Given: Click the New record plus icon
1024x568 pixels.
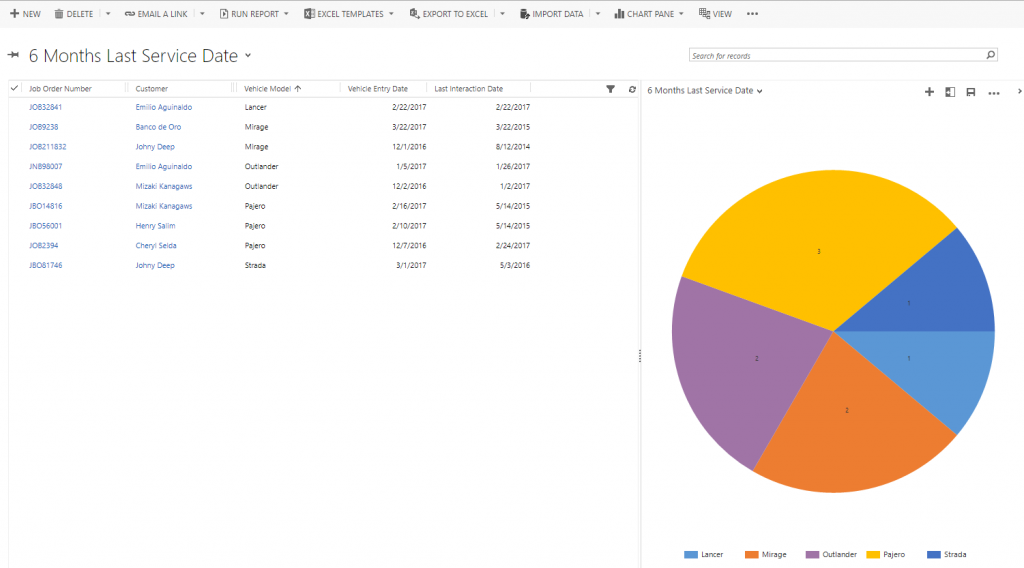Looking at the screenshot, I should [x=14, y=14].
